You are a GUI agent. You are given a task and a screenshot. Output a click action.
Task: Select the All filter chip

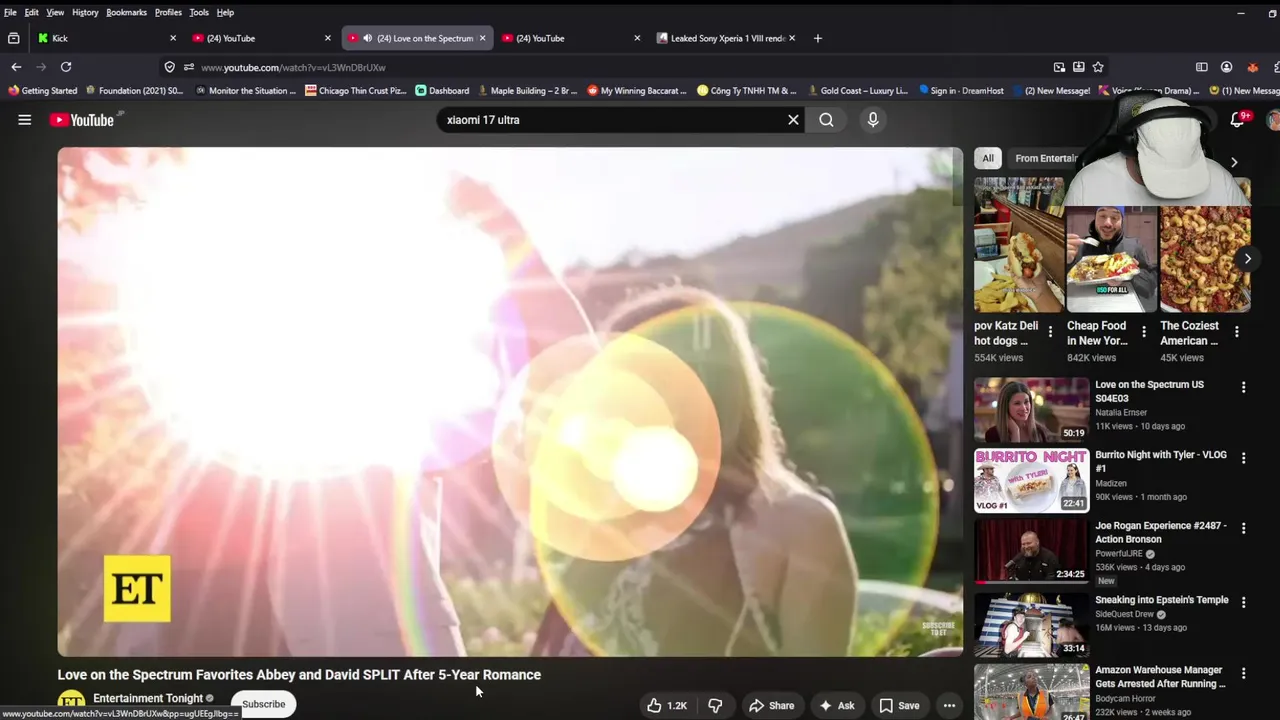pyautogui.click(x=988, y=158)
